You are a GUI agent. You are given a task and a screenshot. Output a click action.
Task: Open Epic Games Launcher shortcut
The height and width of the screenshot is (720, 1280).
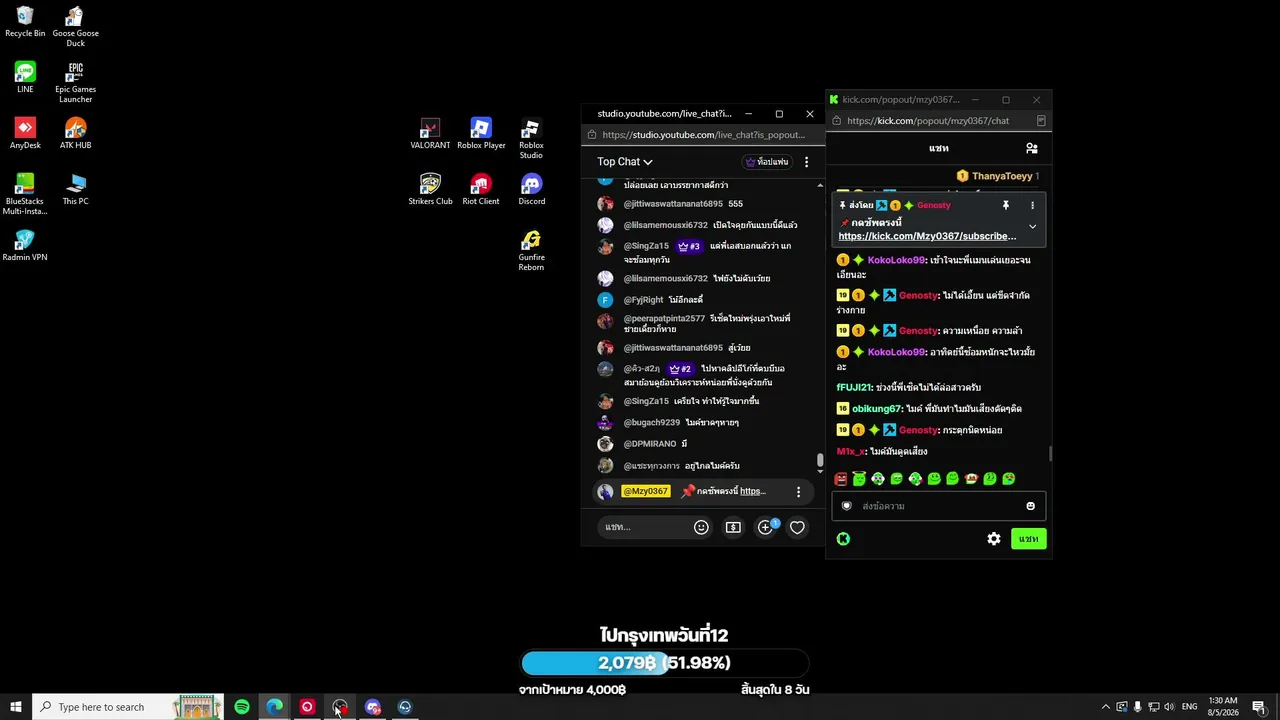tap(75, 83)
